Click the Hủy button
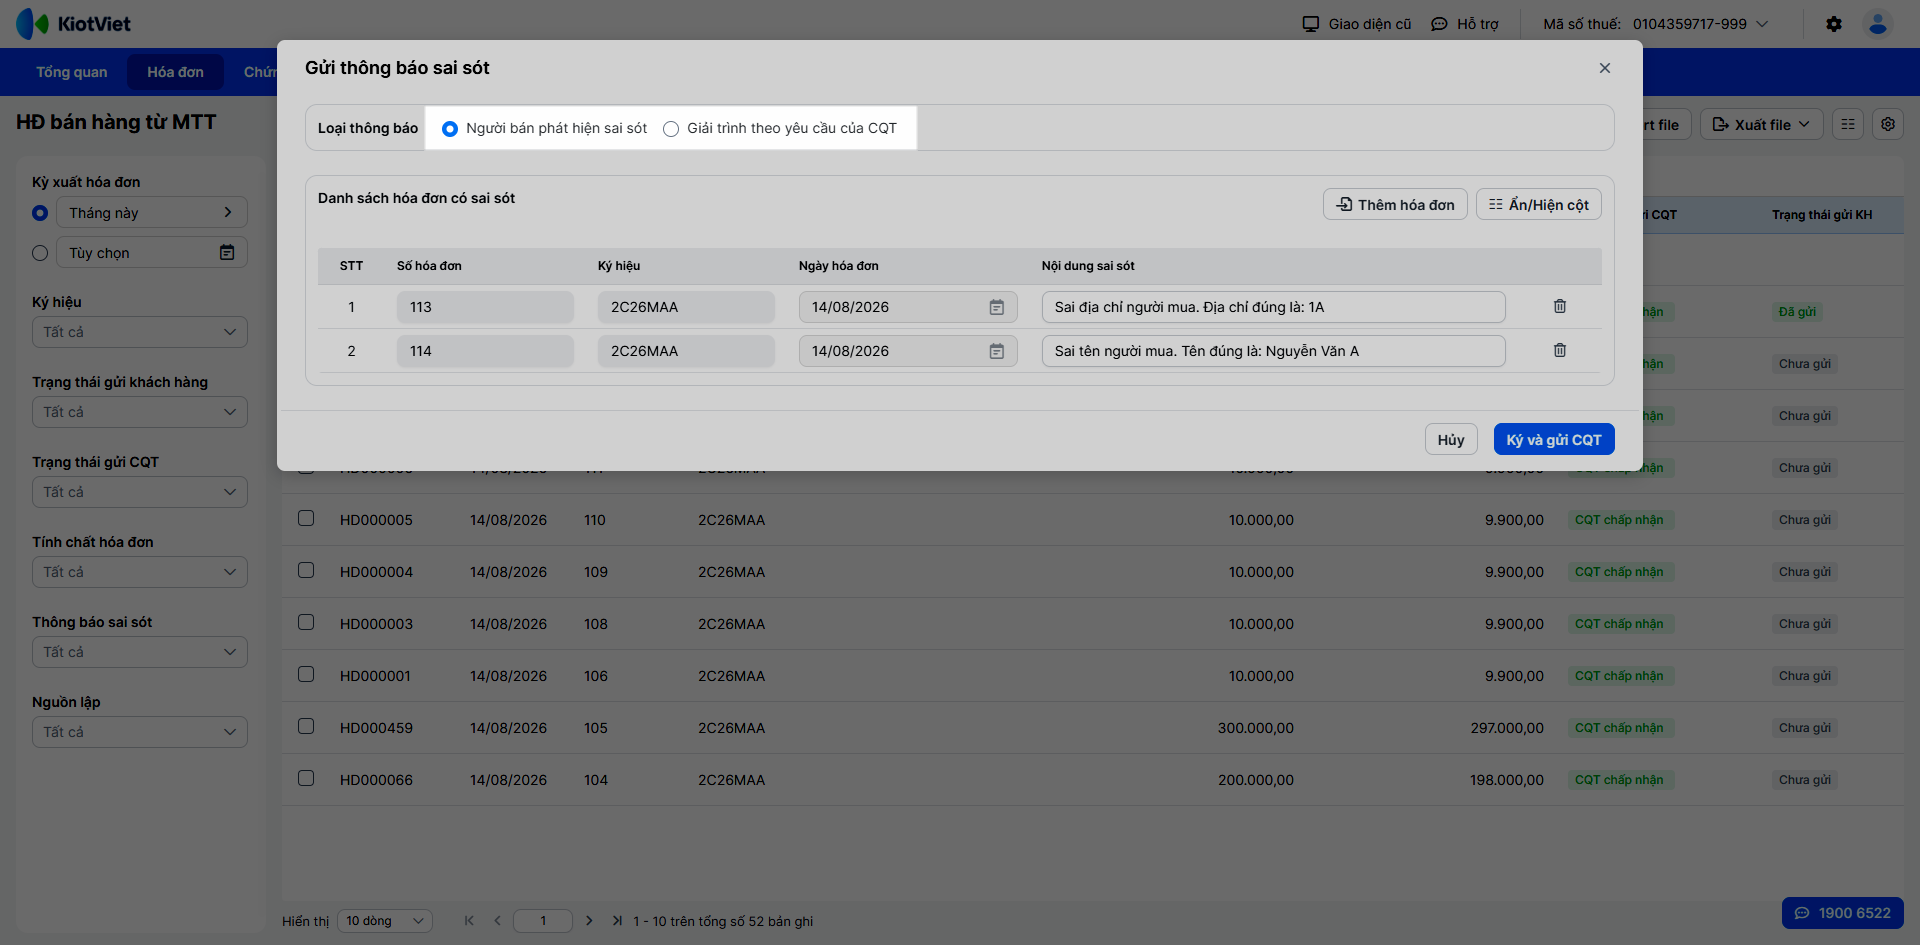Viewport: 1920px width, 945px height. click(x=1451, y=439)
